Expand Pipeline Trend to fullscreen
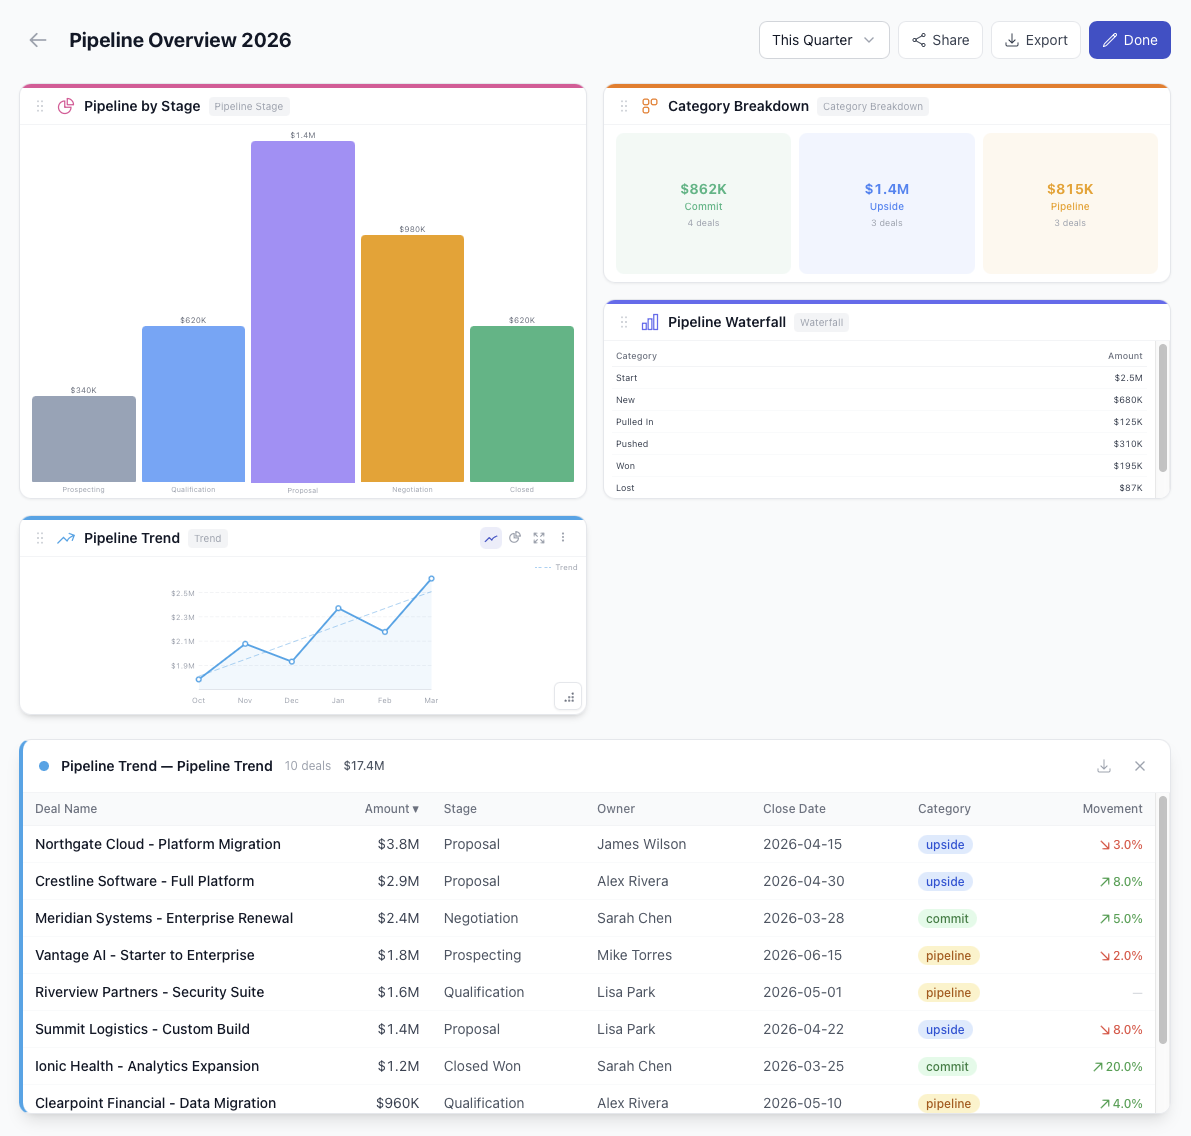 click(x=539, y=538)
